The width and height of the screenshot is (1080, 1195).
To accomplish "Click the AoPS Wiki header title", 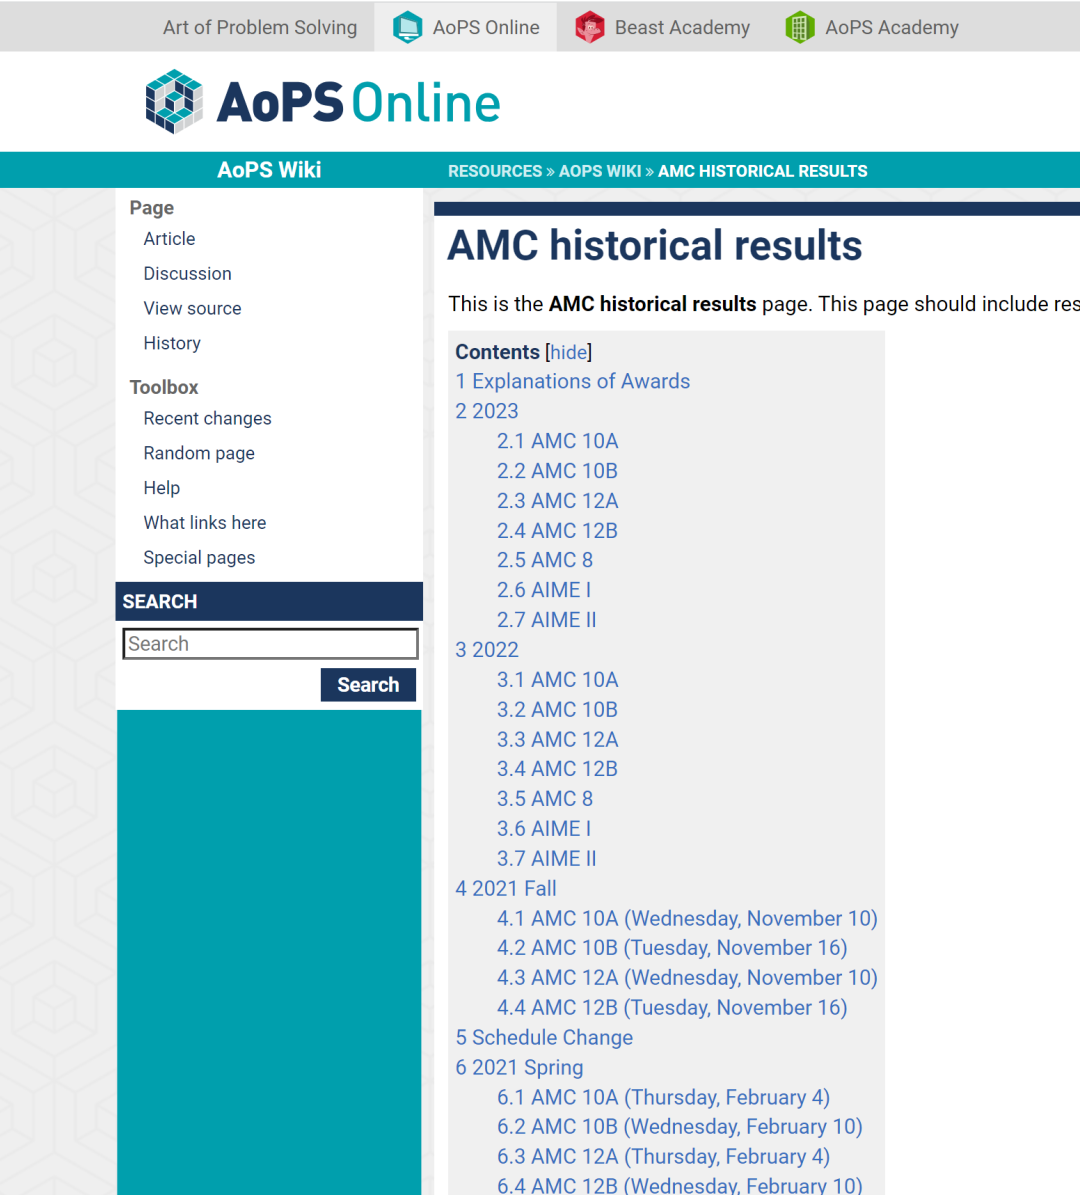I will 269,170.
